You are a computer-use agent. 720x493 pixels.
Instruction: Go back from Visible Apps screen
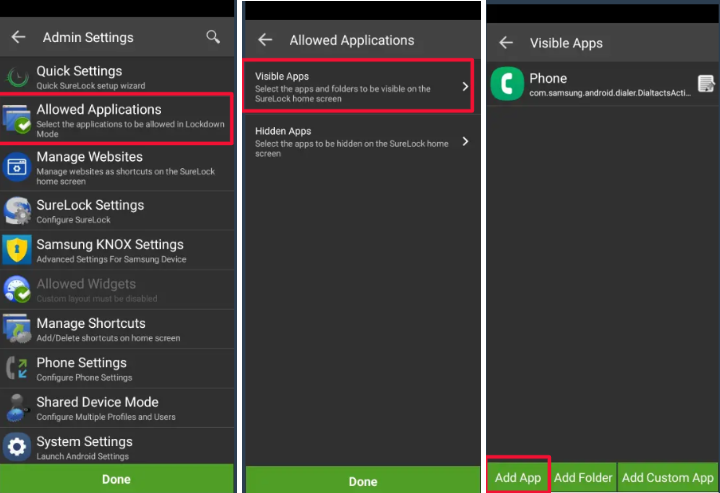click(x=506, y=43)
